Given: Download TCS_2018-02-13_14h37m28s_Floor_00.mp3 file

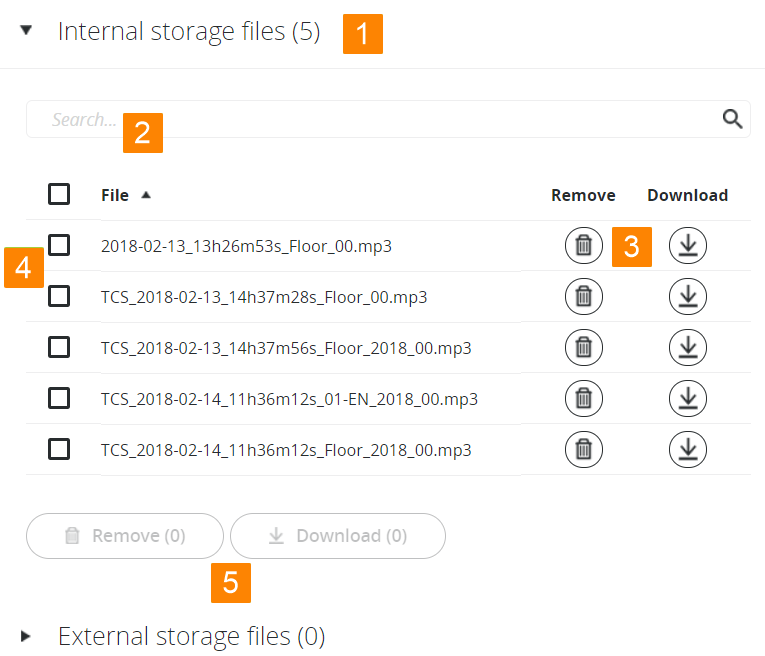Looking at the screenshot, I should pos(687,296).
